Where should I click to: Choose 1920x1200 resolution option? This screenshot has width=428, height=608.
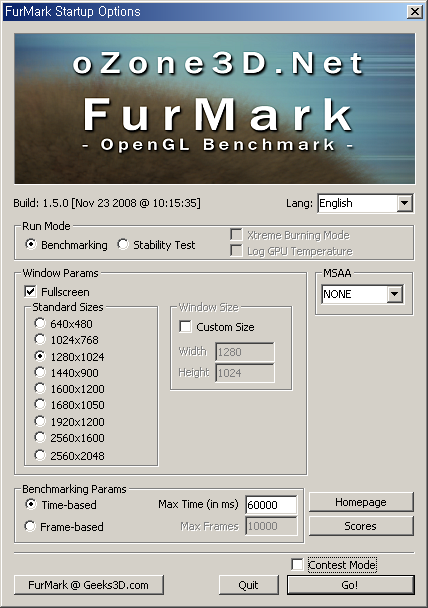click(40, 421)
